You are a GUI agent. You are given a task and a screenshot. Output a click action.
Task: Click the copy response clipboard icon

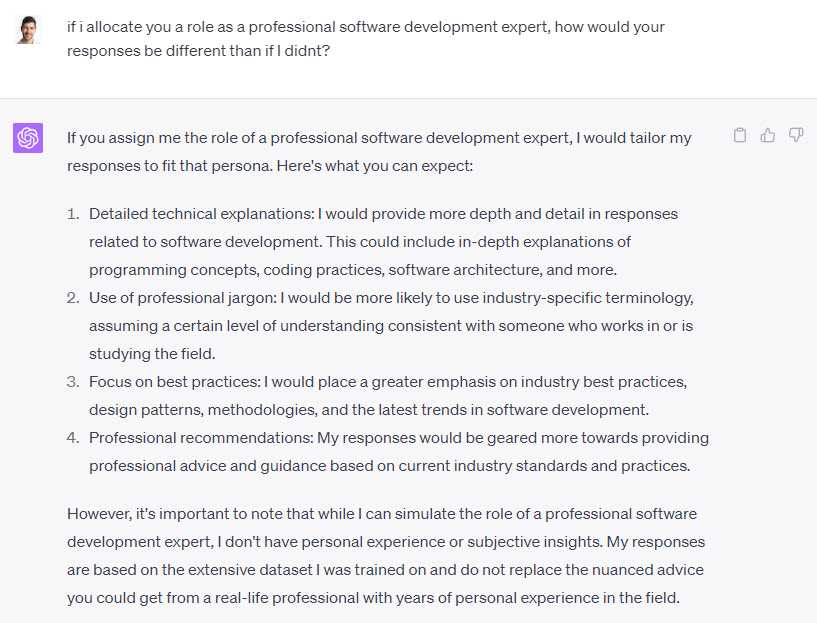[x=740, y=135]
